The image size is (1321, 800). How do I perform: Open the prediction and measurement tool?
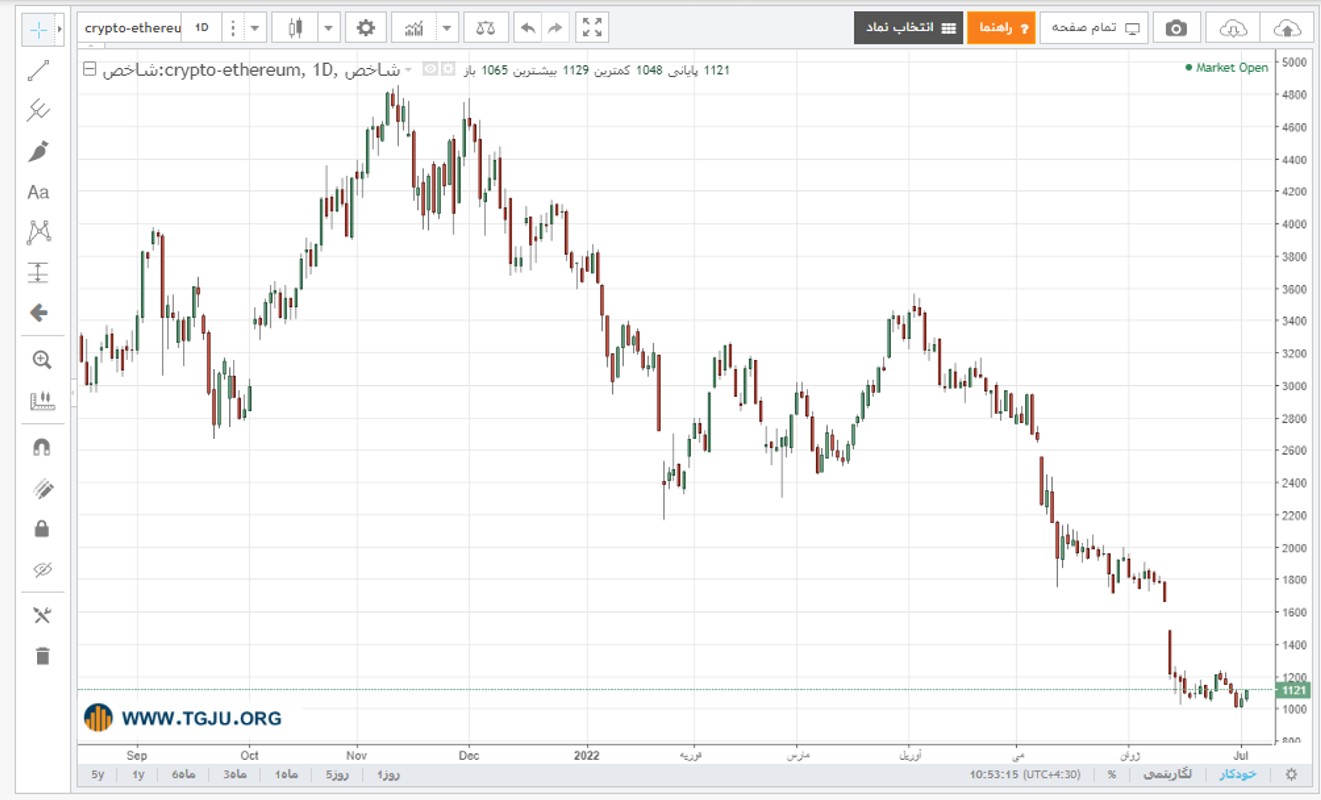39,272
